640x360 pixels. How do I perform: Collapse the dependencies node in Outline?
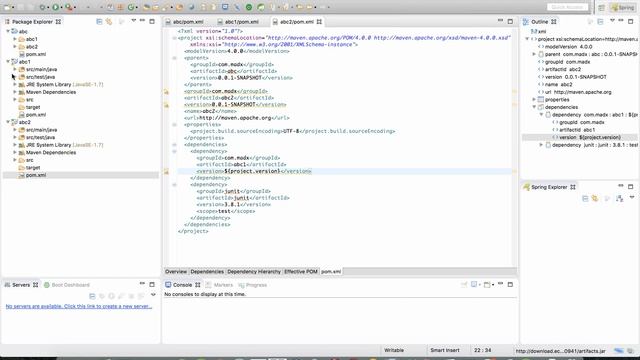pos(534,107)
